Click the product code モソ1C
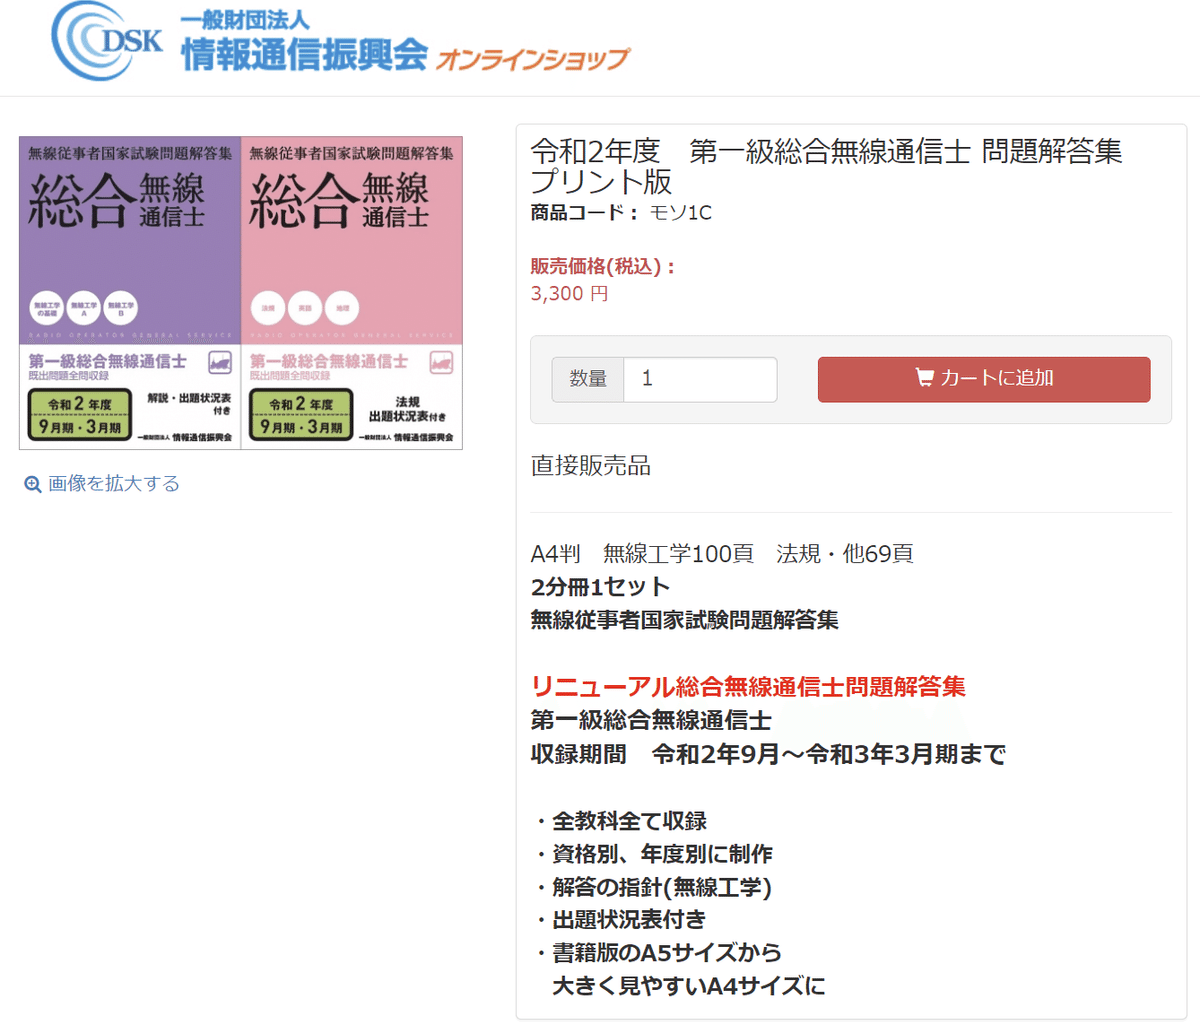 681,213
